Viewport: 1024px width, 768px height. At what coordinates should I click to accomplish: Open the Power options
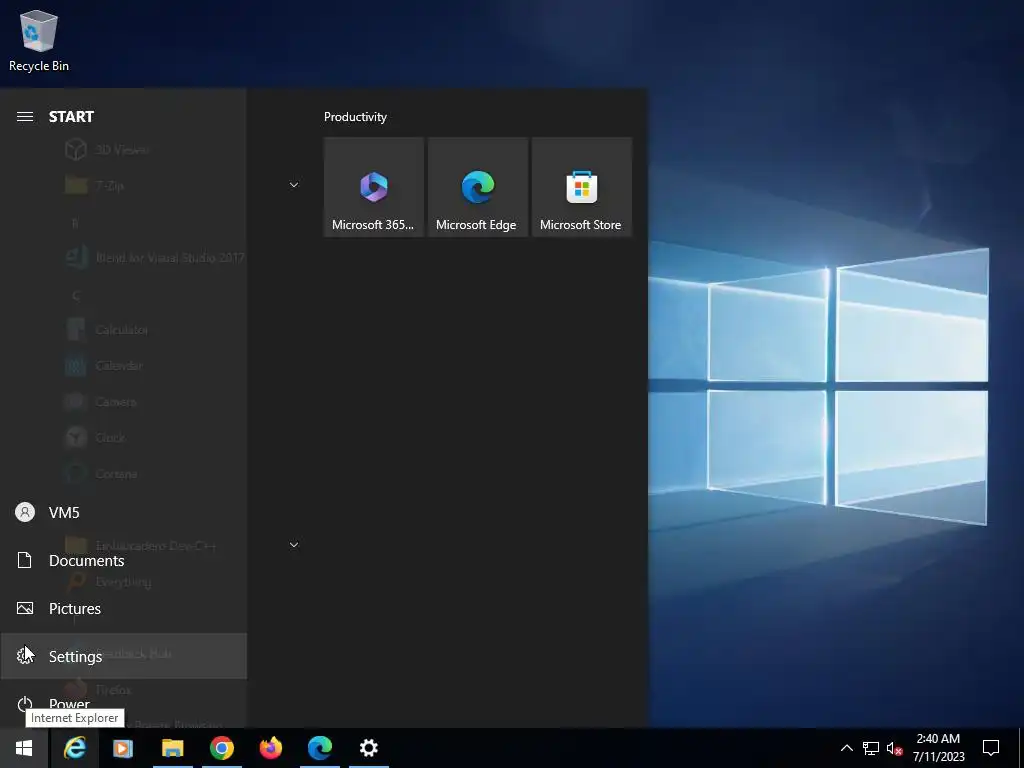123,704
